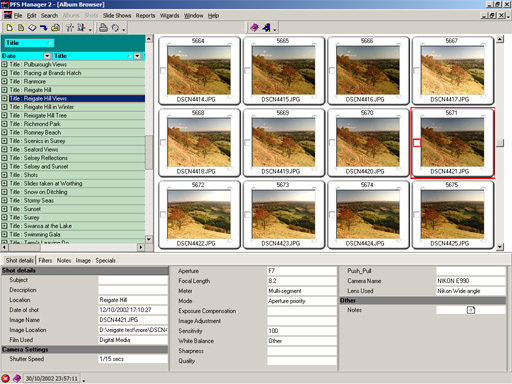Click the Shutter Speed field '1/15 secs'
The width and height of the screenshot is (512, 384).
(x=133, y=359)
